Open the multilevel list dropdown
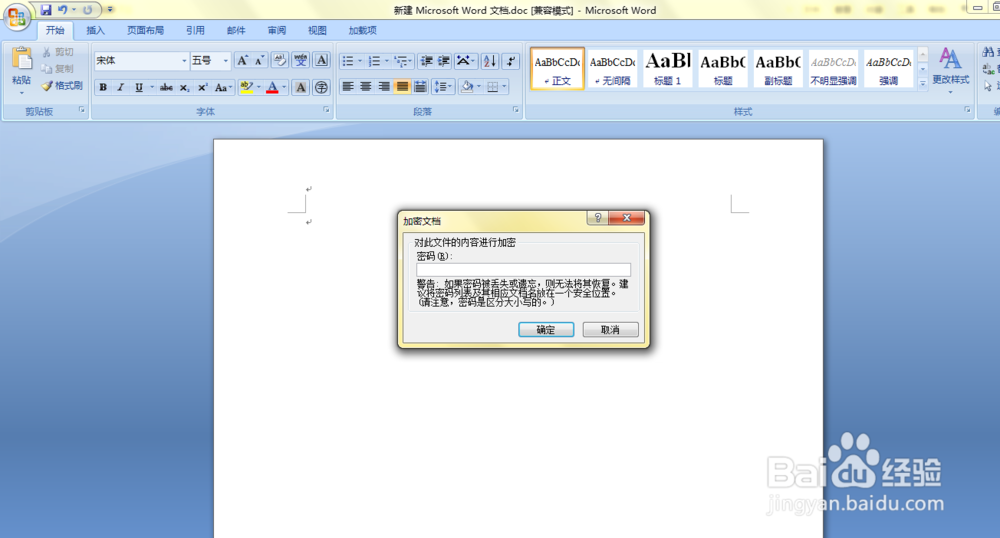Viewport: 1000px width, 538px height. coord(411,61)
